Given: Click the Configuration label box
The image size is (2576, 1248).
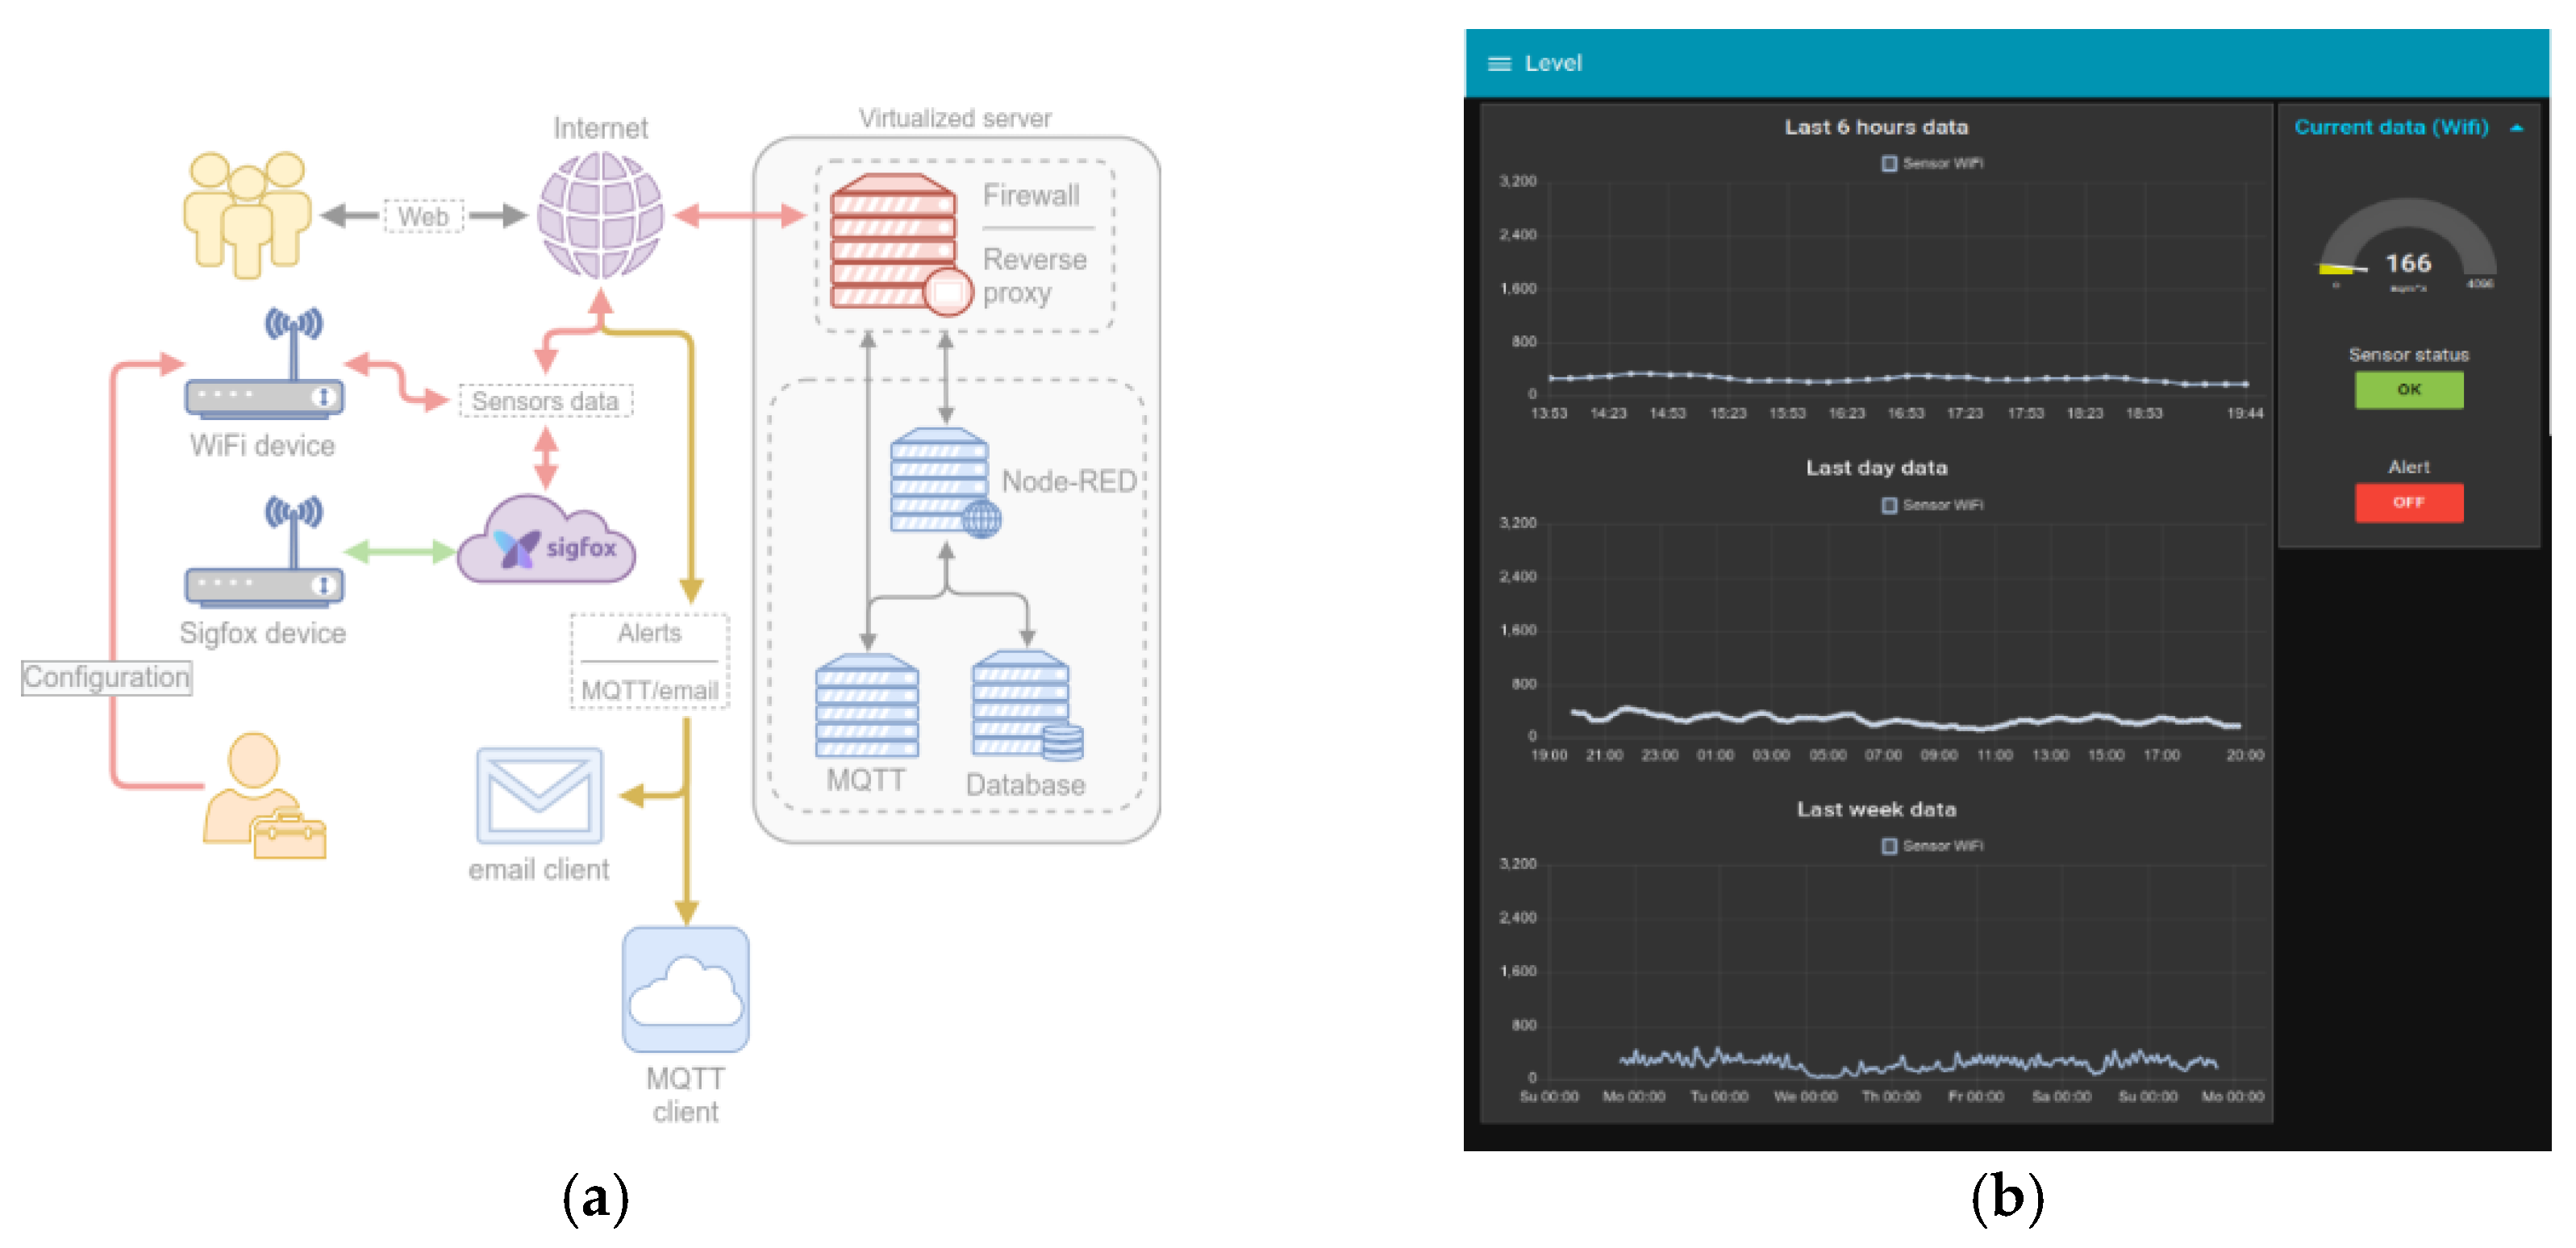Looking at the screenshot, I should [x=107, y=678].
